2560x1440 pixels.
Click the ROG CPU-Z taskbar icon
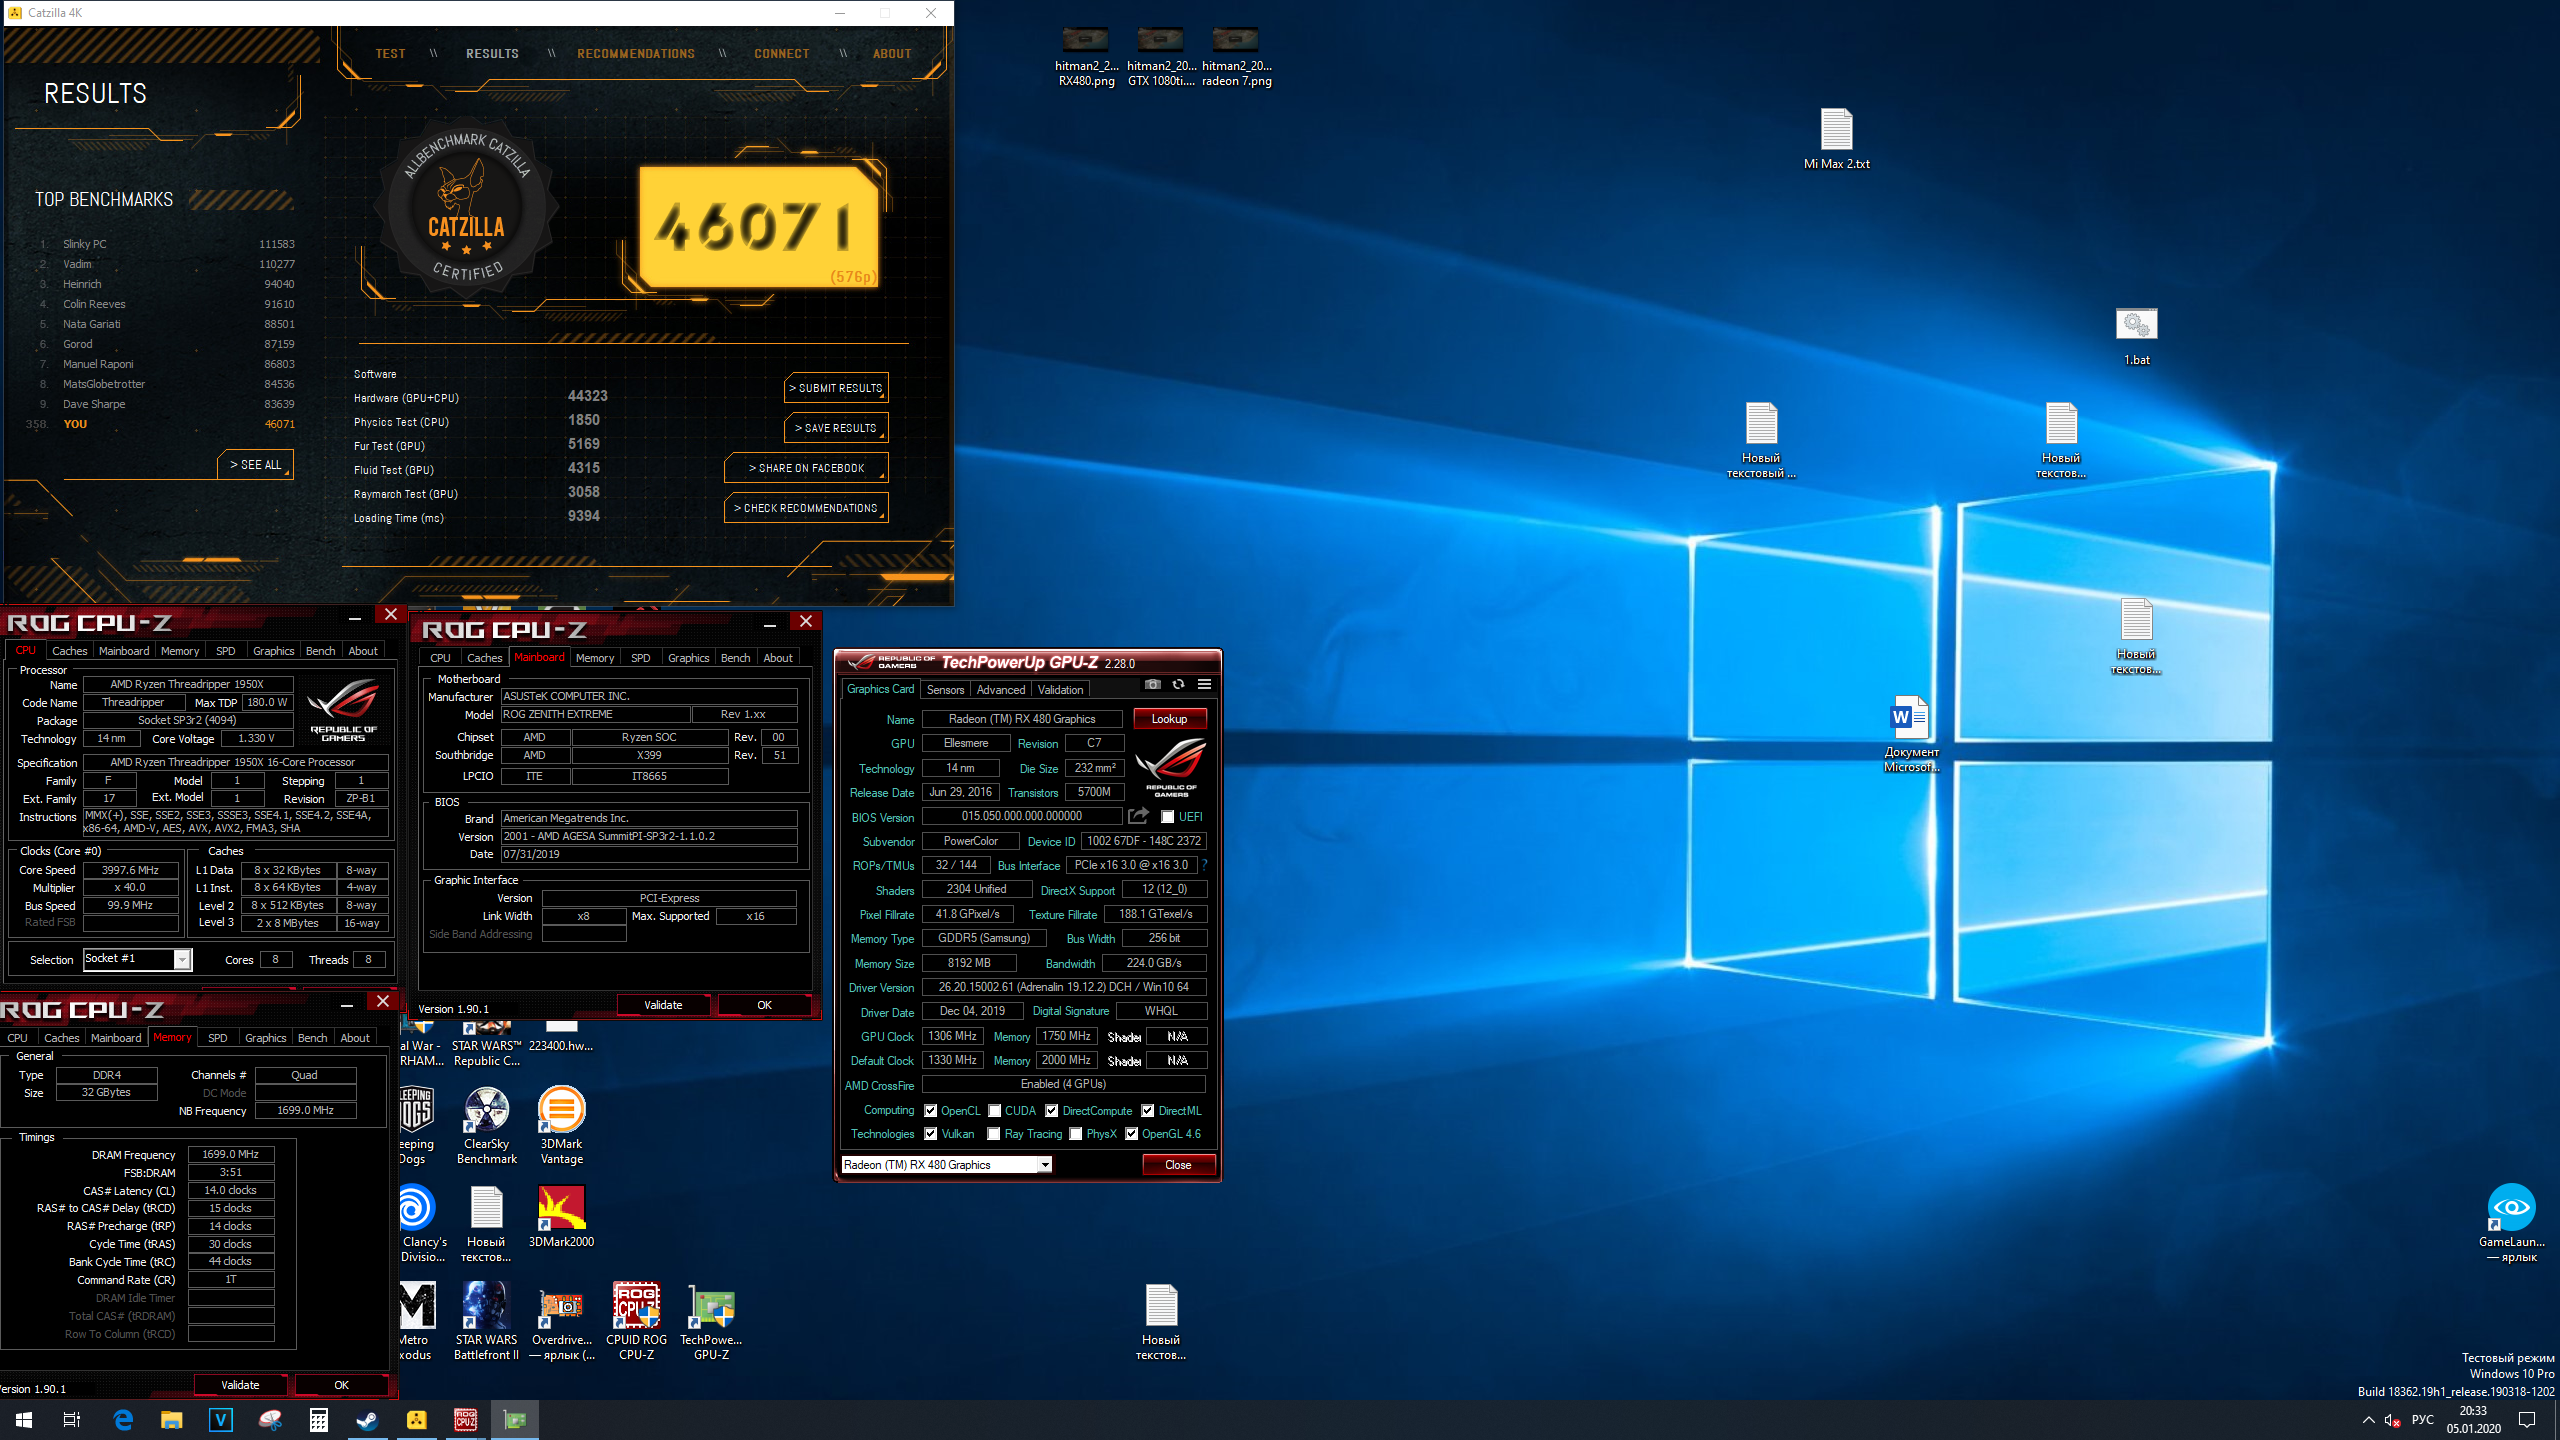pyautogui.click(x=465, y=1420)
